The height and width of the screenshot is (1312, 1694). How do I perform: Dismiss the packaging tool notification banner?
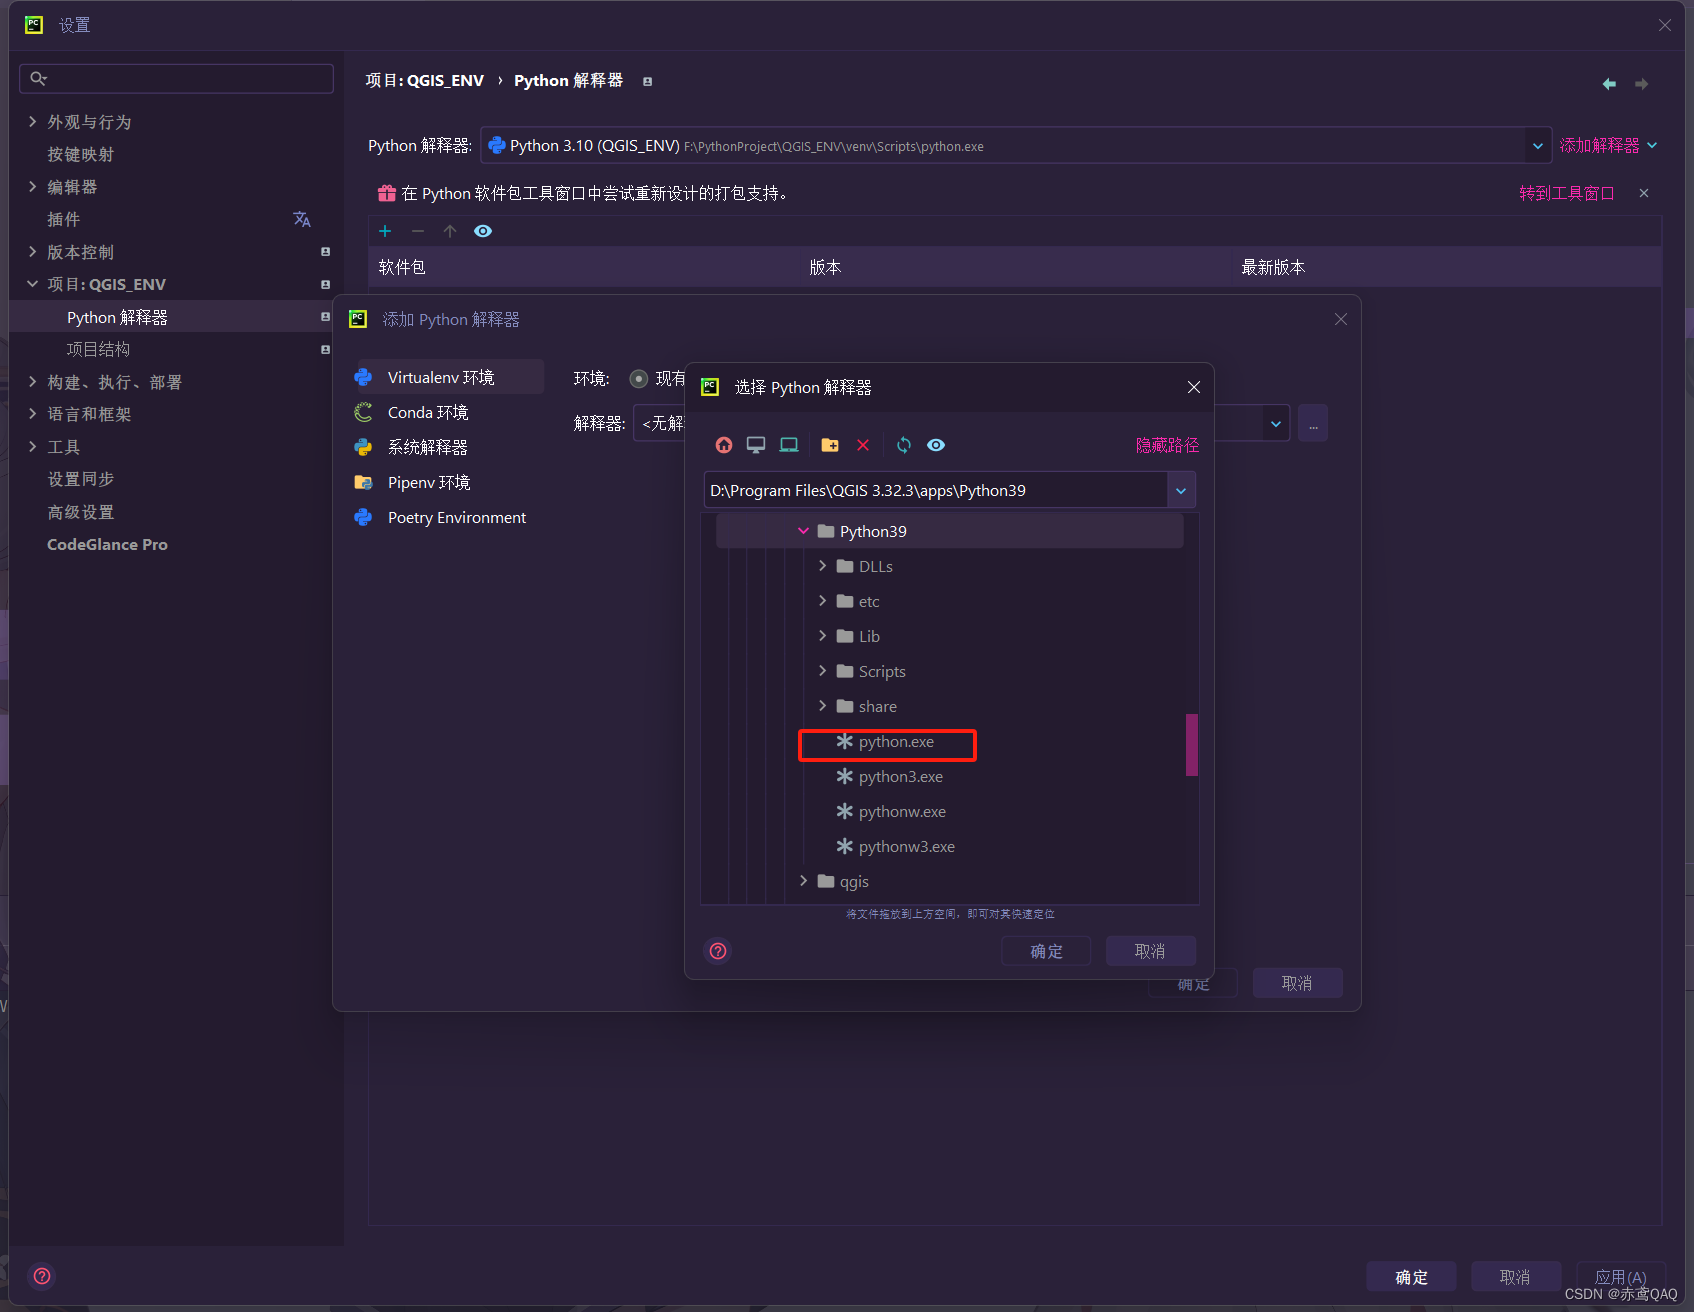(x=1644, y=193)
